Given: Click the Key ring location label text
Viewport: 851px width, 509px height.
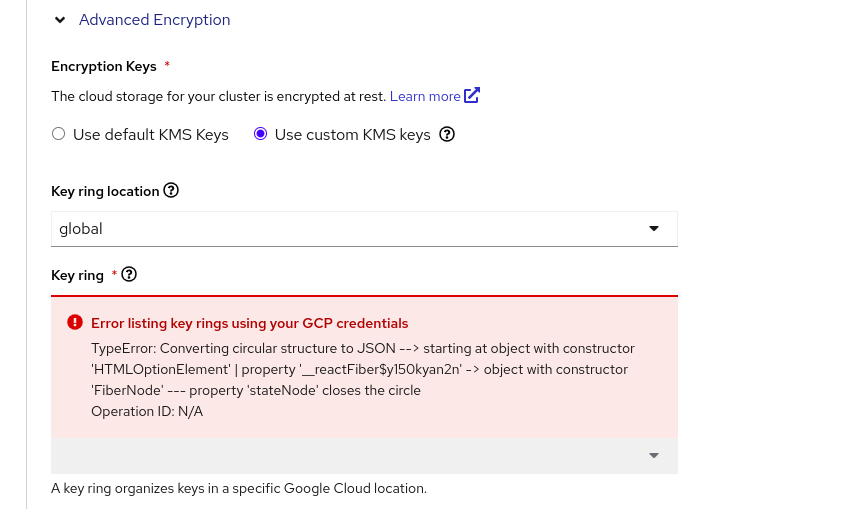Looking at the screenshot, I should [105, 191].
